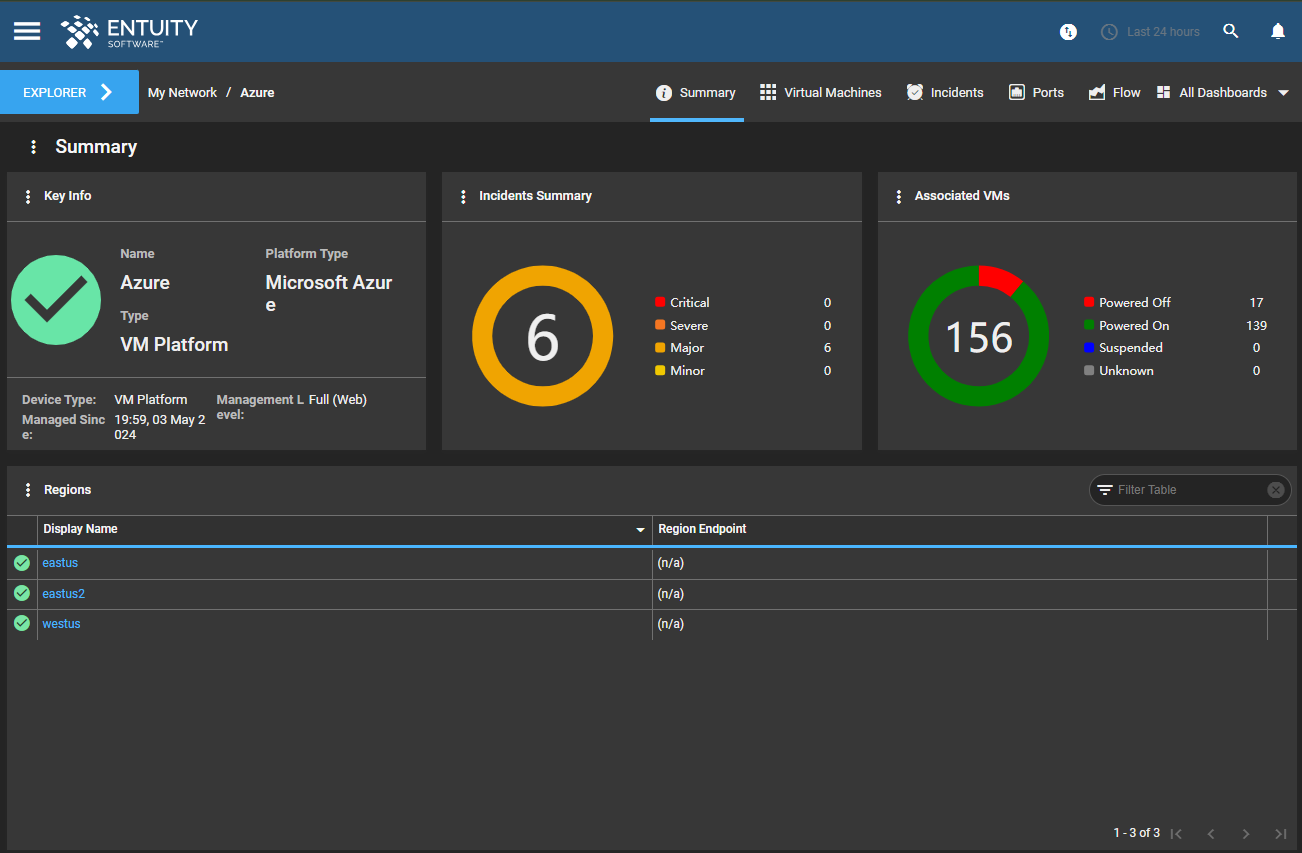Open the Regions dashlet menu
1302x853 pixels.
[27, 490]
